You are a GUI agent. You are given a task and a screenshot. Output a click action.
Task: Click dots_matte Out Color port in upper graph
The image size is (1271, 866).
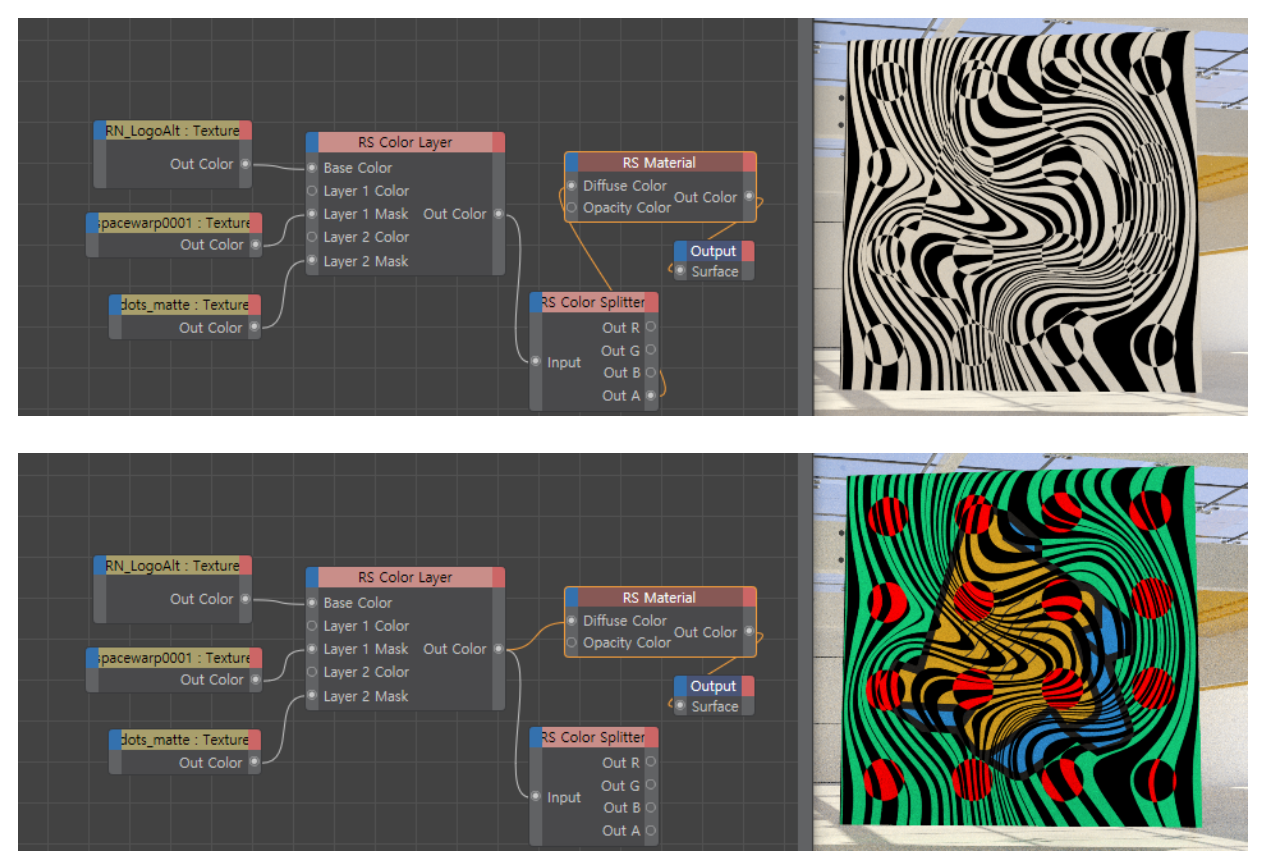click(254, 327)
